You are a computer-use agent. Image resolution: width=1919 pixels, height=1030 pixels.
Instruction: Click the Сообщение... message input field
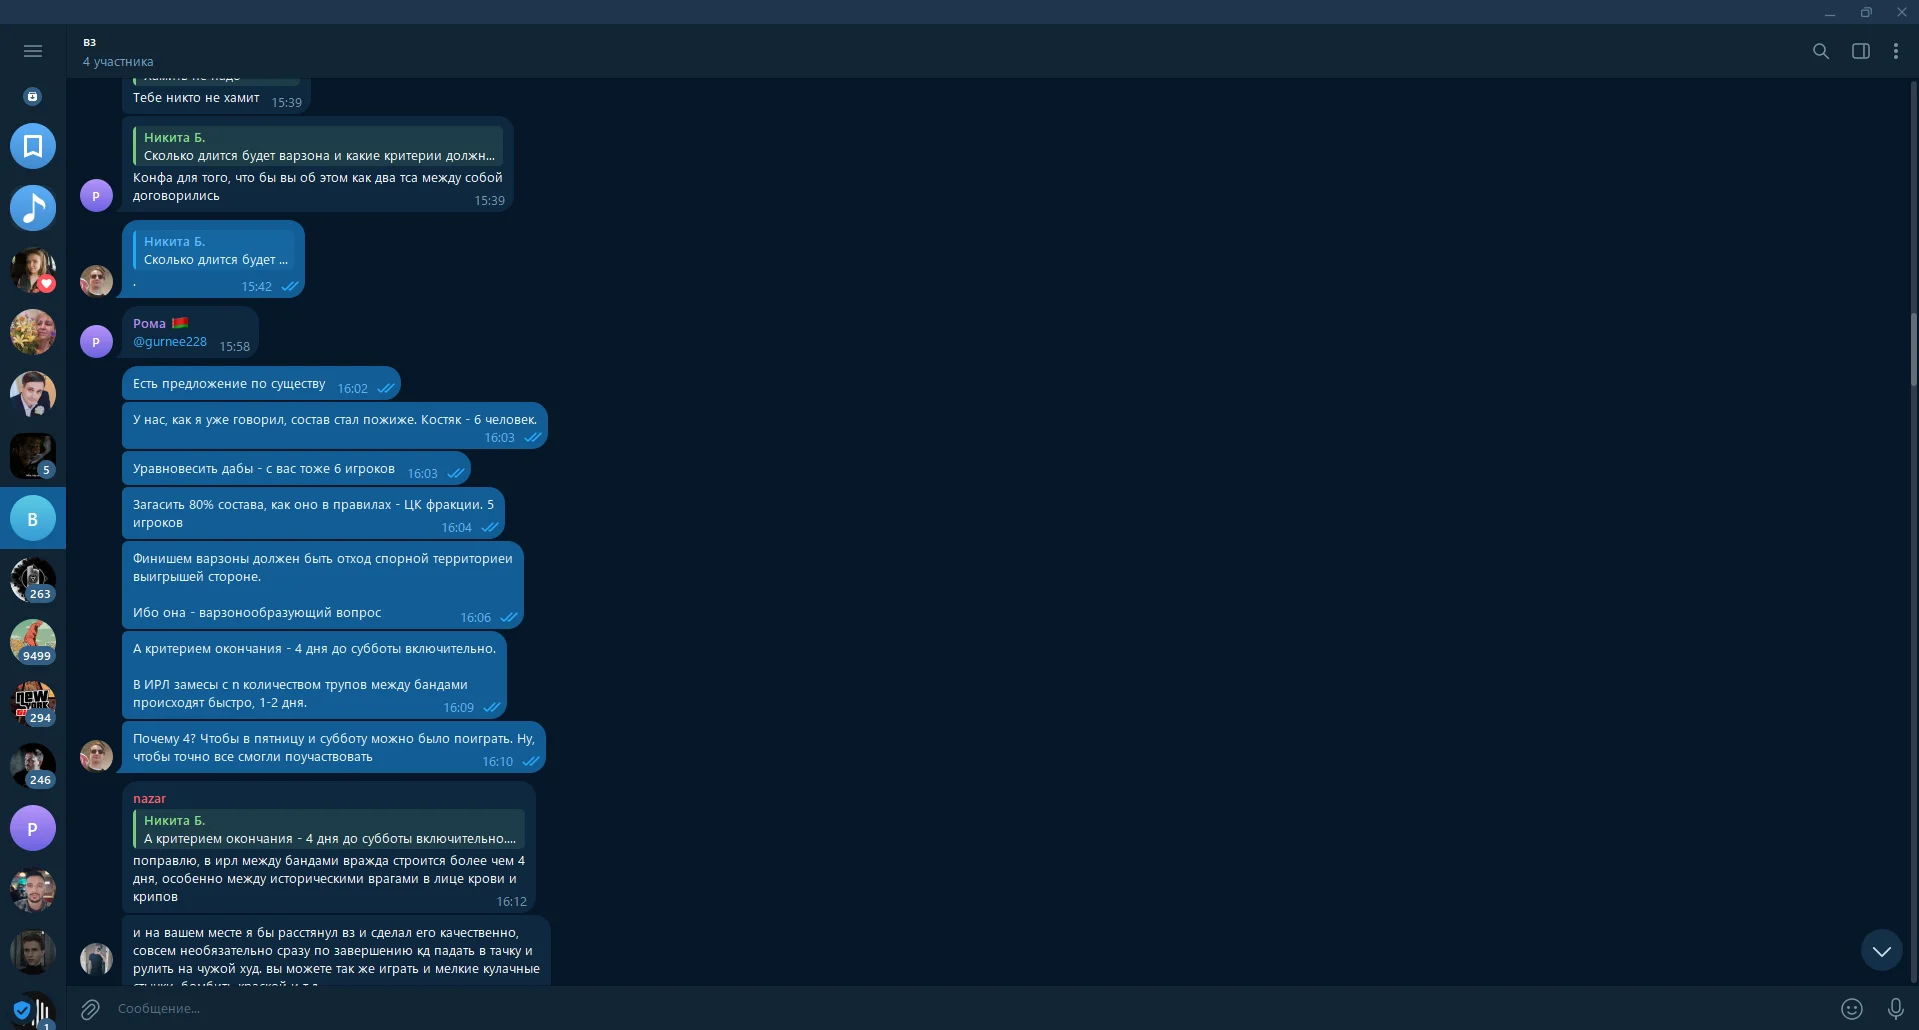click(x=970, y=1008)
